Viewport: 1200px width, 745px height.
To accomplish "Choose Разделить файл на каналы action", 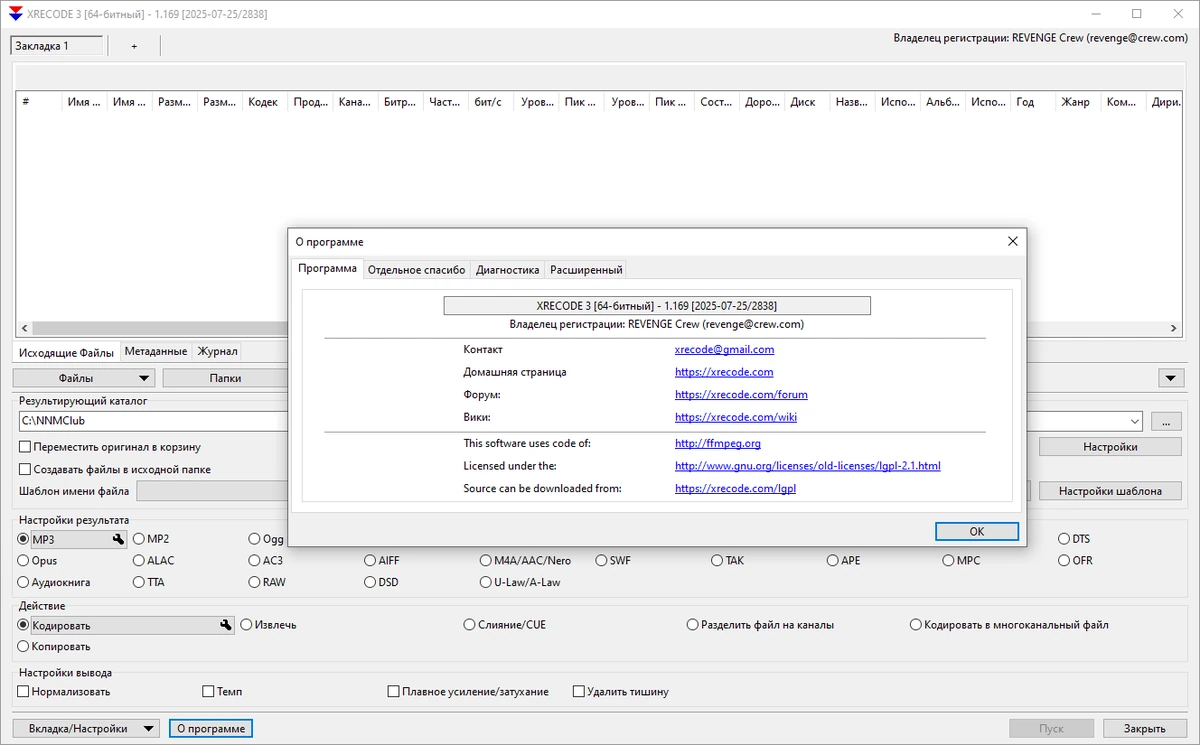I will (x=761, y=625).
